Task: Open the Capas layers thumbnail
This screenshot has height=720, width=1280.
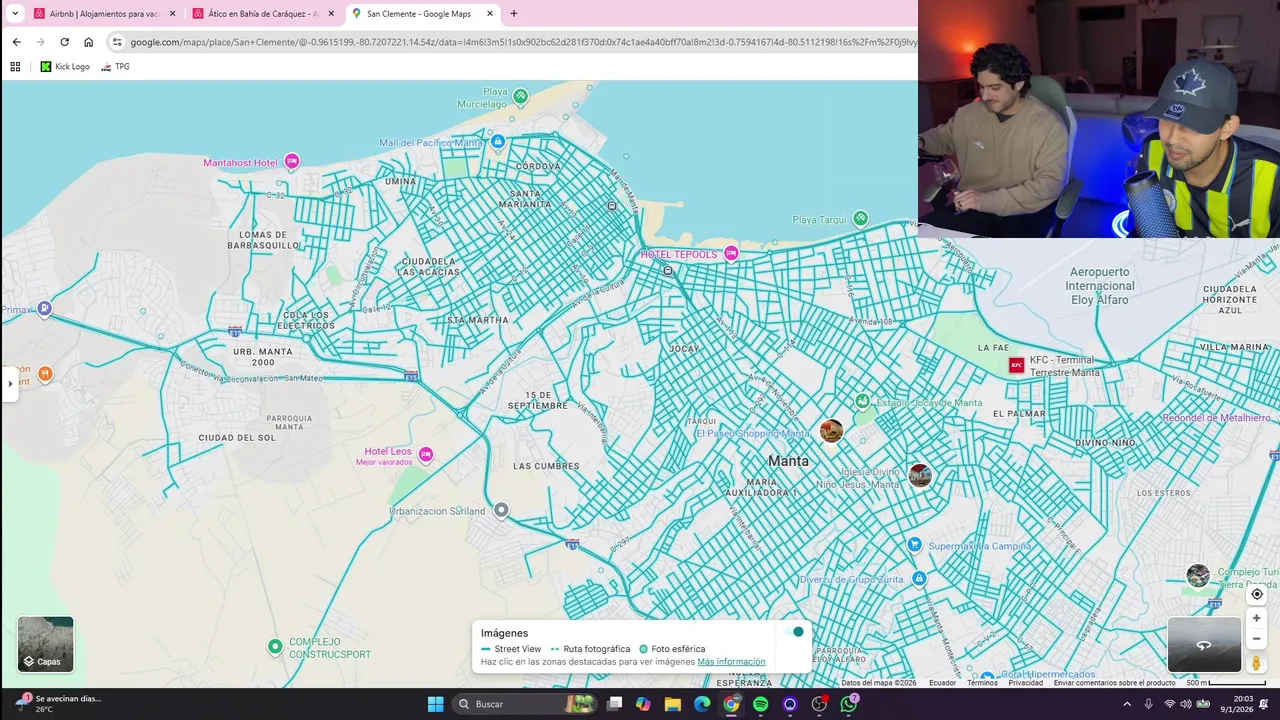Action: point(45,644)
